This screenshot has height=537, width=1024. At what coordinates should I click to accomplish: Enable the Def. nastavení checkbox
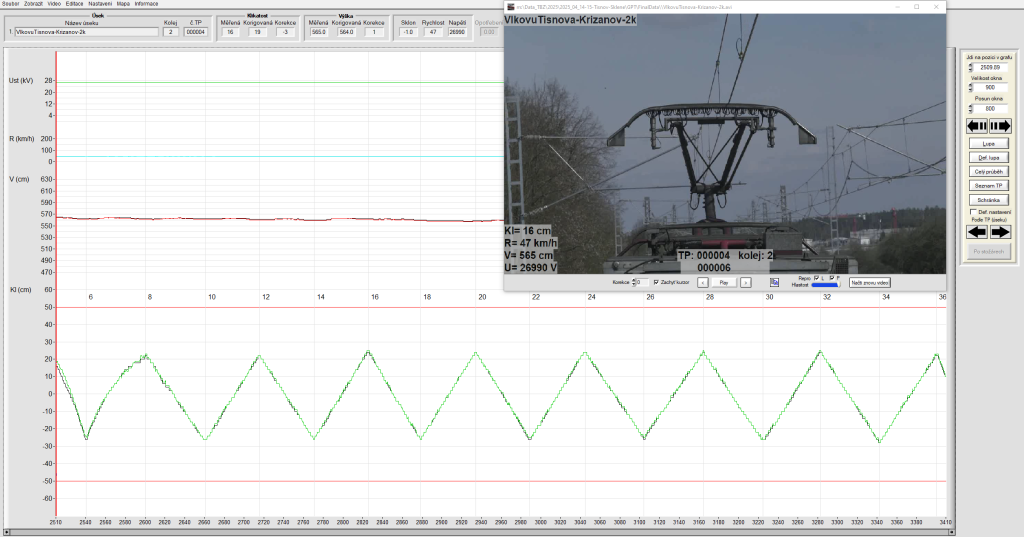coord(973,212)
